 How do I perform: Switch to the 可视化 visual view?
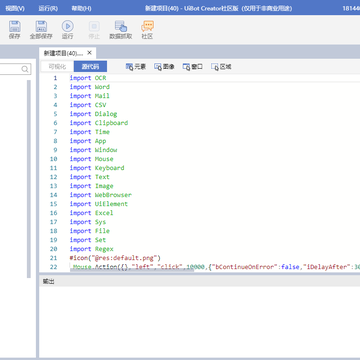(57, 67)
